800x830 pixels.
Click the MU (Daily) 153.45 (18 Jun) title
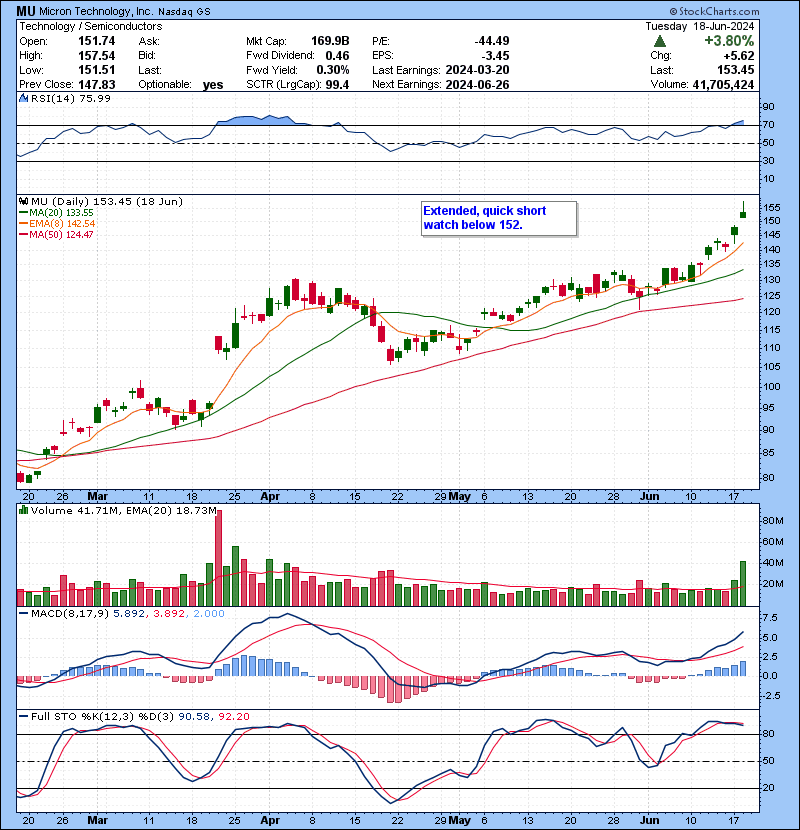click(x=106, y=201)
